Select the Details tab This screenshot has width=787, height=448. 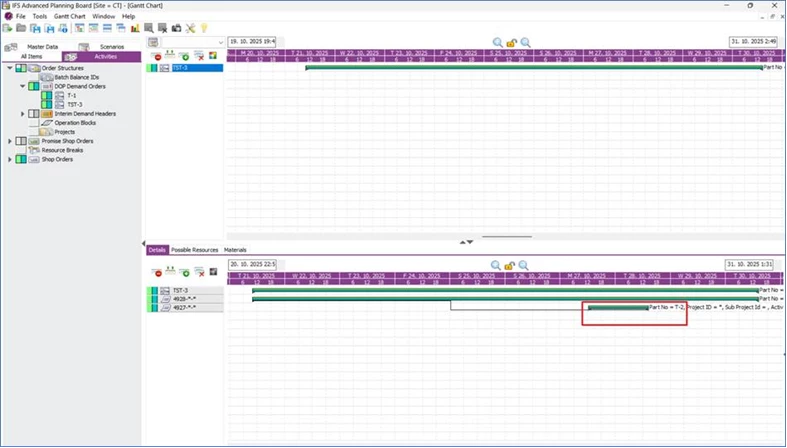[x=157, y=250]
